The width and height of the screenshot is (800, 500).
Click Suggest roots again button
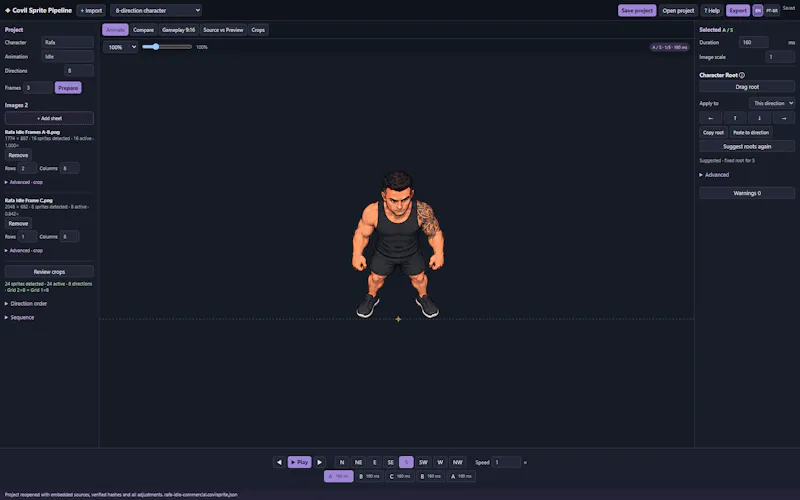click(747, 146)
